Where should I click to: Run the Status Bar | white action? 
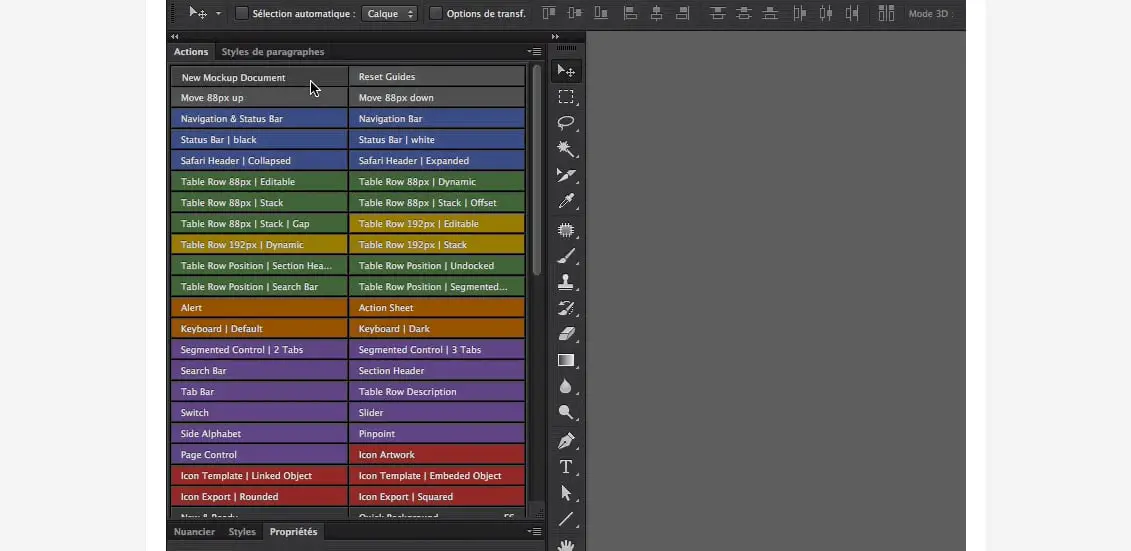coord(437,139)
